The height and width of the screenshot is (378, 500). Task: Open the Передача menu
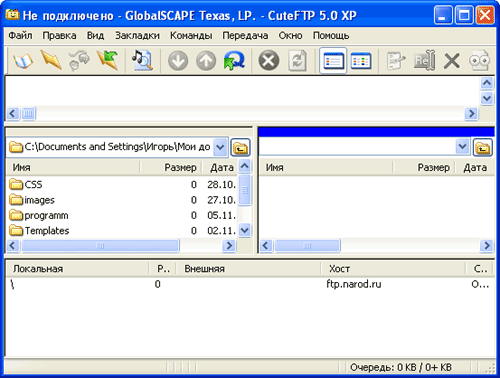(x=245, y=35)
